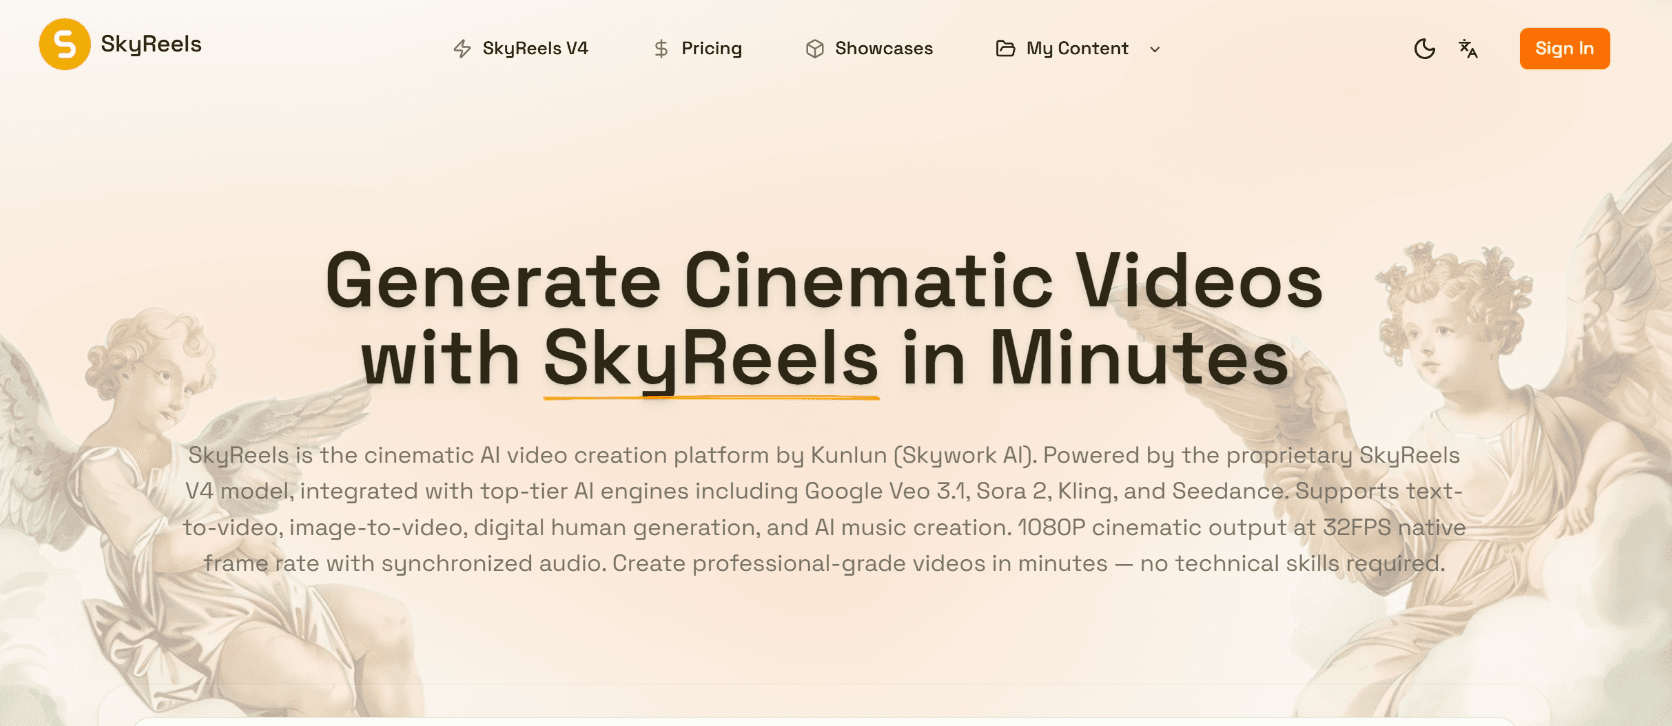1672x726 pixels.
Task: Click the folder icon beside My Content
Action: [x=1006, y=49]
